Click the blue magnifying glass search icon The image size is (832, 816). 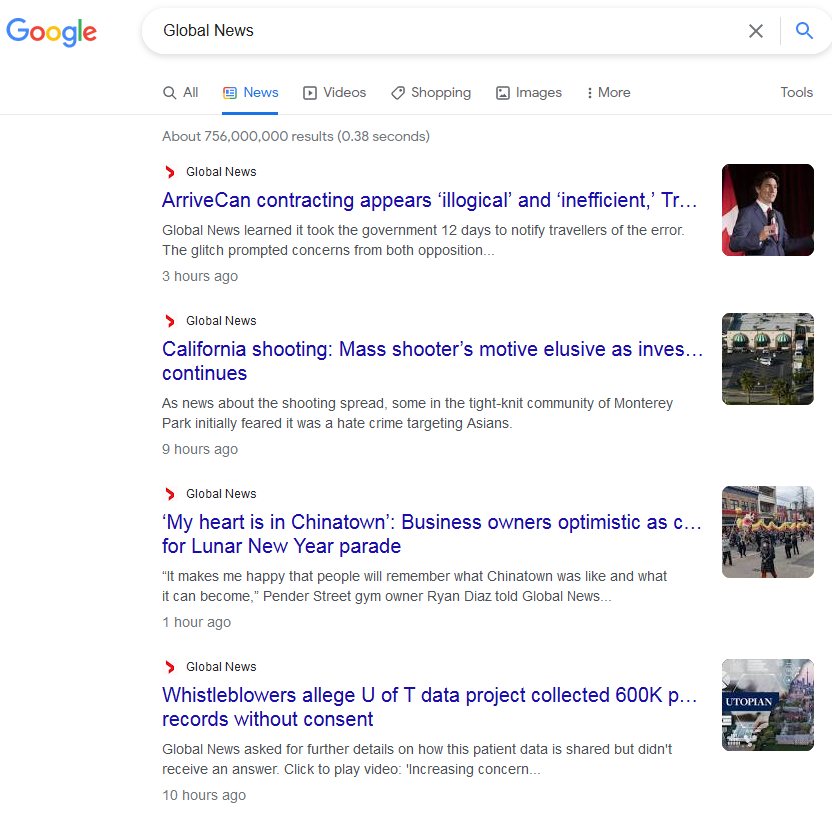pyautogui.click(x=804, y=31)
